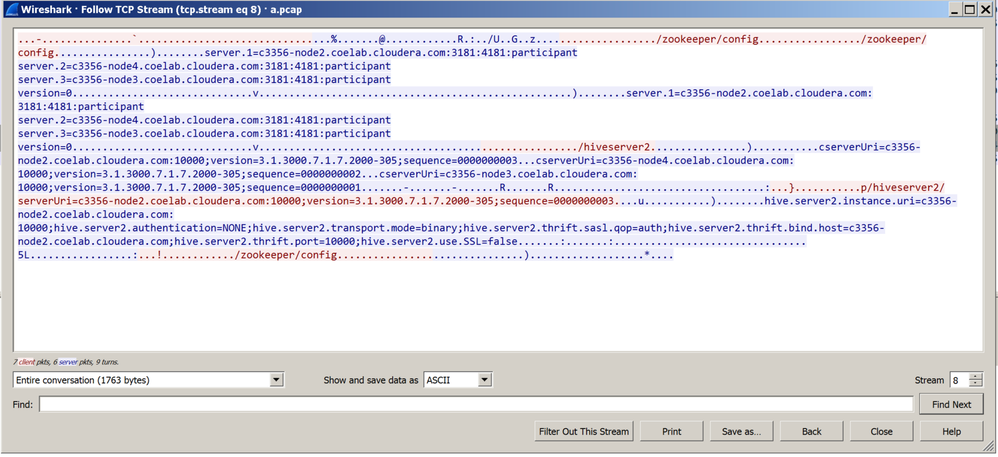Click the first '/zookeeper/config' text on top line
The height and width of the screenshot is (457, 998).
click(709, 39)
